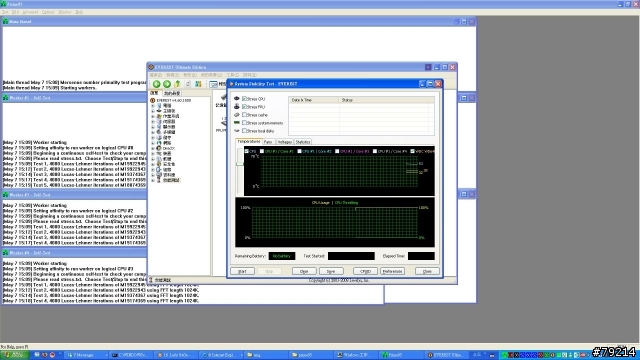
Task: Click the Up-level arrow icon in EVEREST toolbar
Action: pyautogui.click(x=177, y=84)
